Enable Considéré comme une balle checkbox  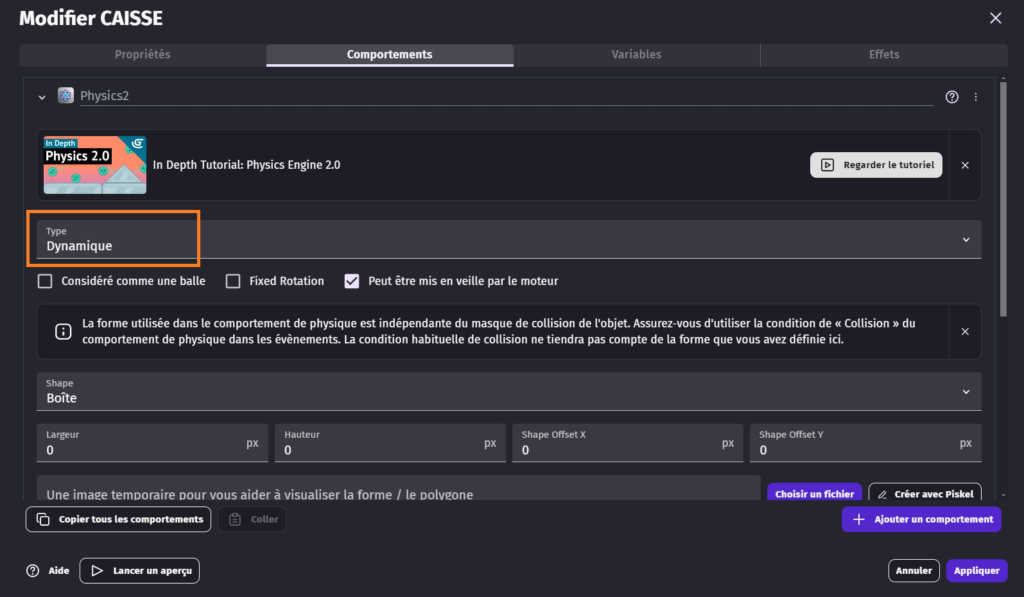pos(45,281)
